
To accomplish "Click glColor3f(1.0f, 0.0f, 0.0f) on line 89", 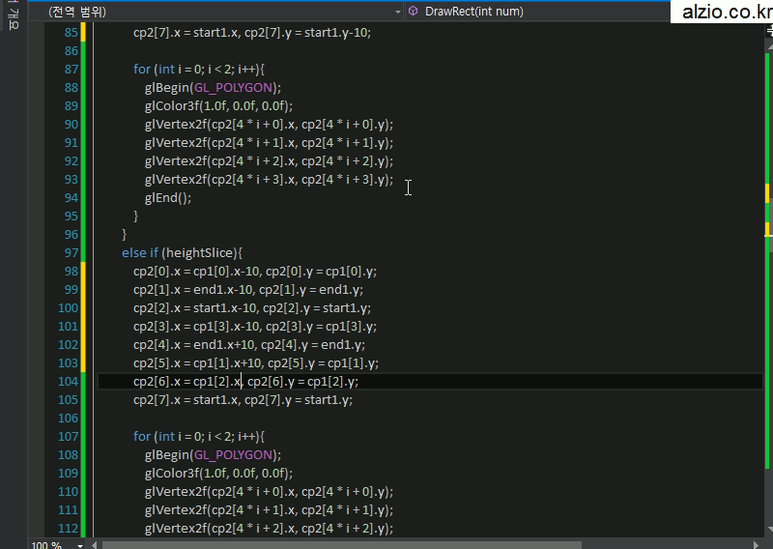I will pos(218,106).
